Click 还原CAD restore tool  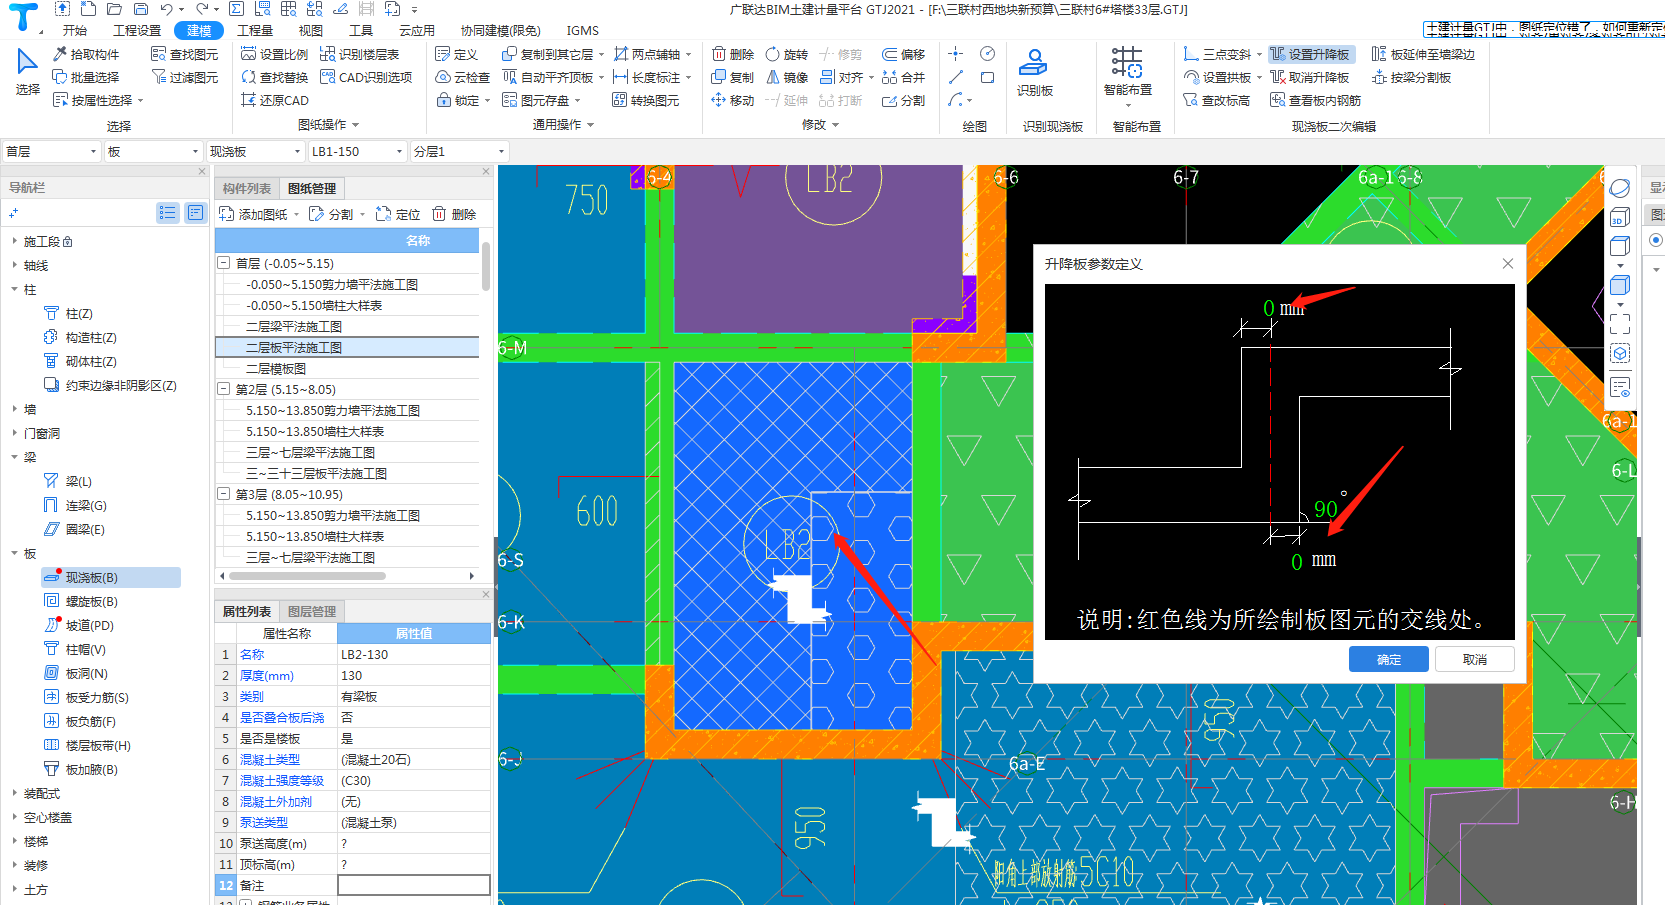point(275,100)
